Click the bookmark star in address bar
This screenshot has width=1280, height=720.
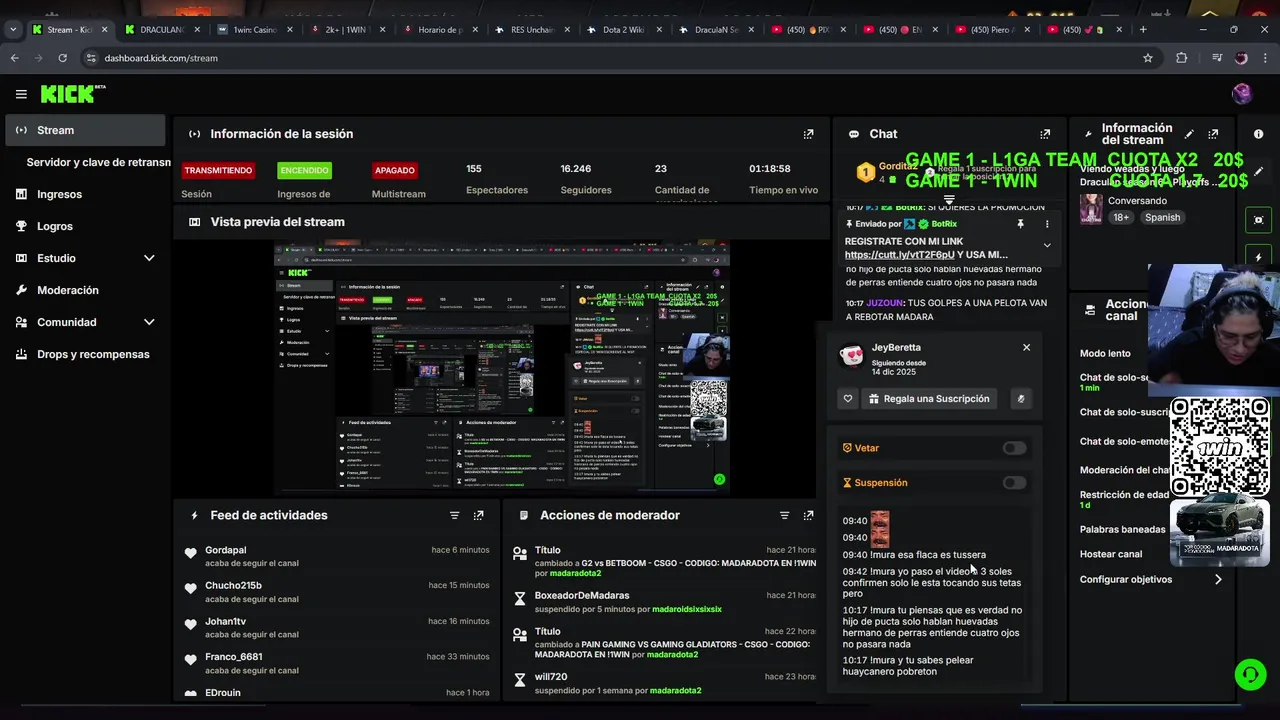coord(1148,58)
